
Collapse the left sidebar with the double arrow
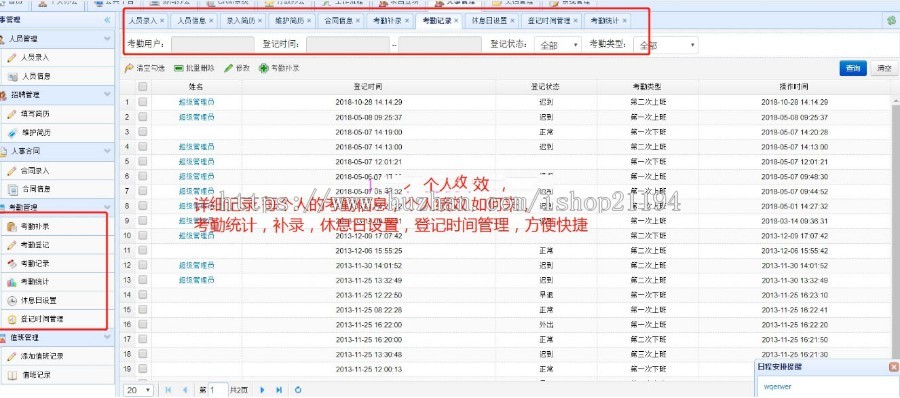tap(107, 20)
